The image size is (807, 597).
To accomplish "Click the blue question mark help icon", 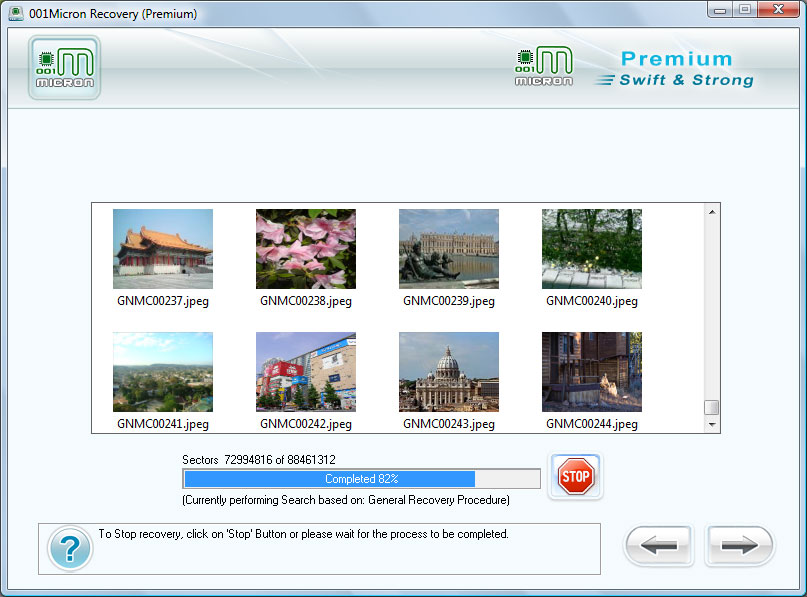I will click(x=69, y=550).
